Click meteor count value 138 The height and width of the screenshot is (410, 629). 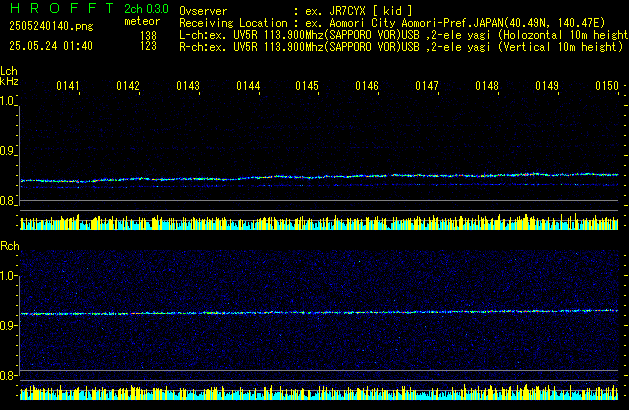pyautogui.click(x=148, y=36)
